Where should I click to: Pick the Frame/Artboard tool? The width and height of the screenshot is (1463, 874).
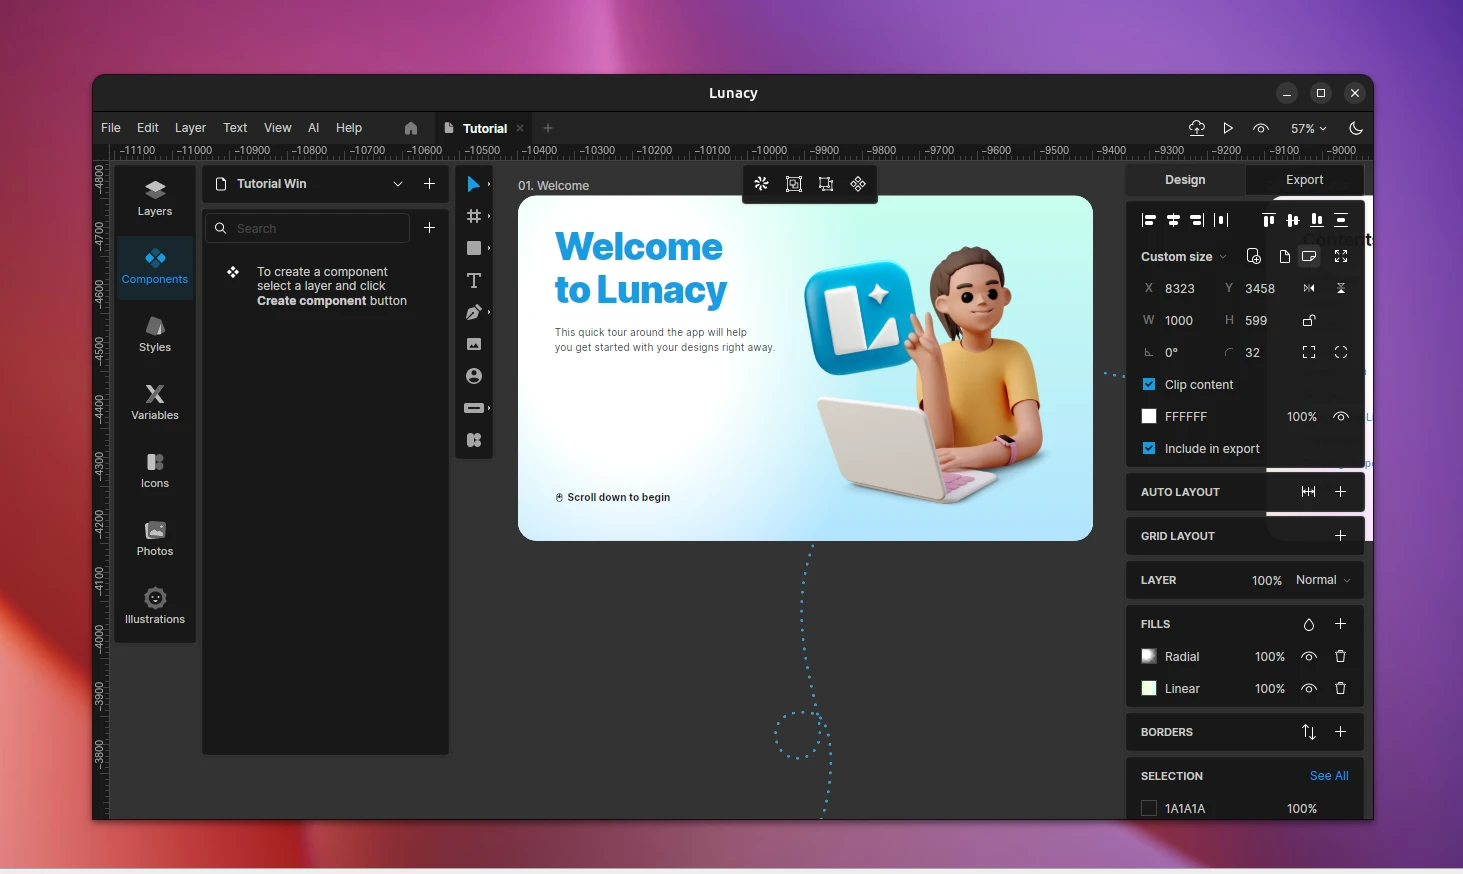[x=473, y=217]
